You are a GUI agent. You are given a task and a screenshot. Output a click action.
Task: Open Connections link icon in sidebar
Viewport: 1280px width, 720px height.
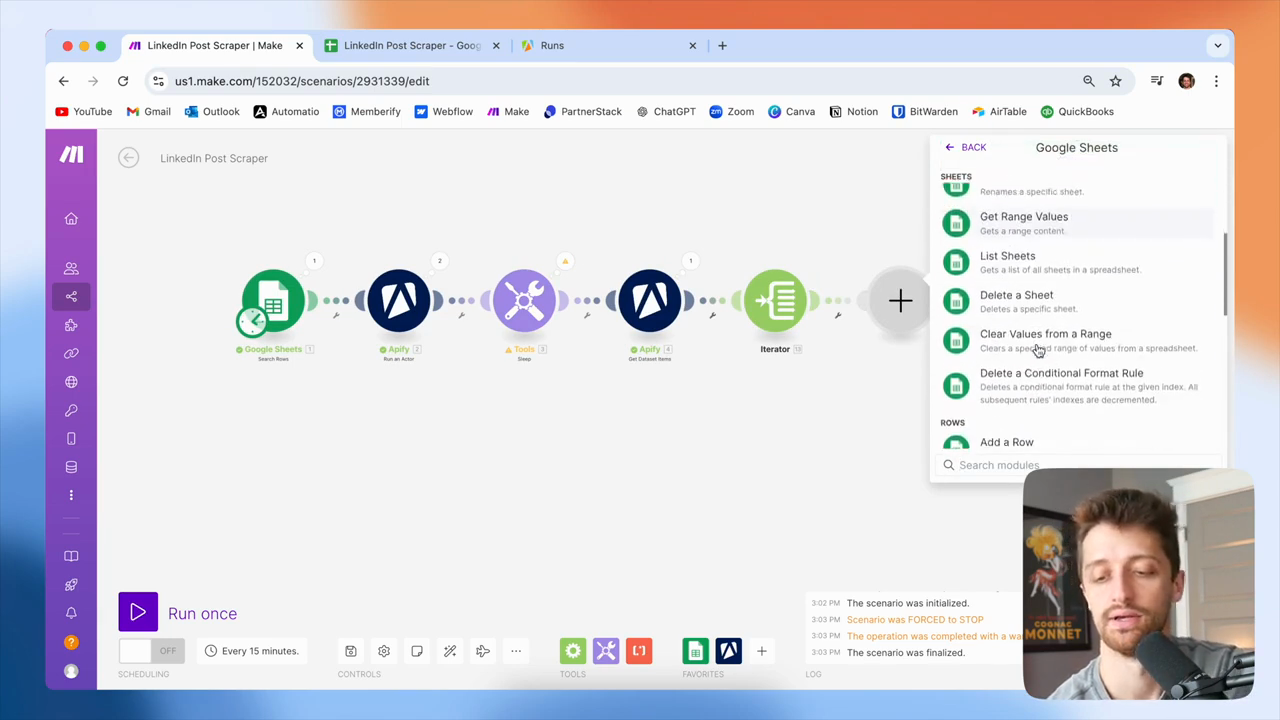coord(71,353)
